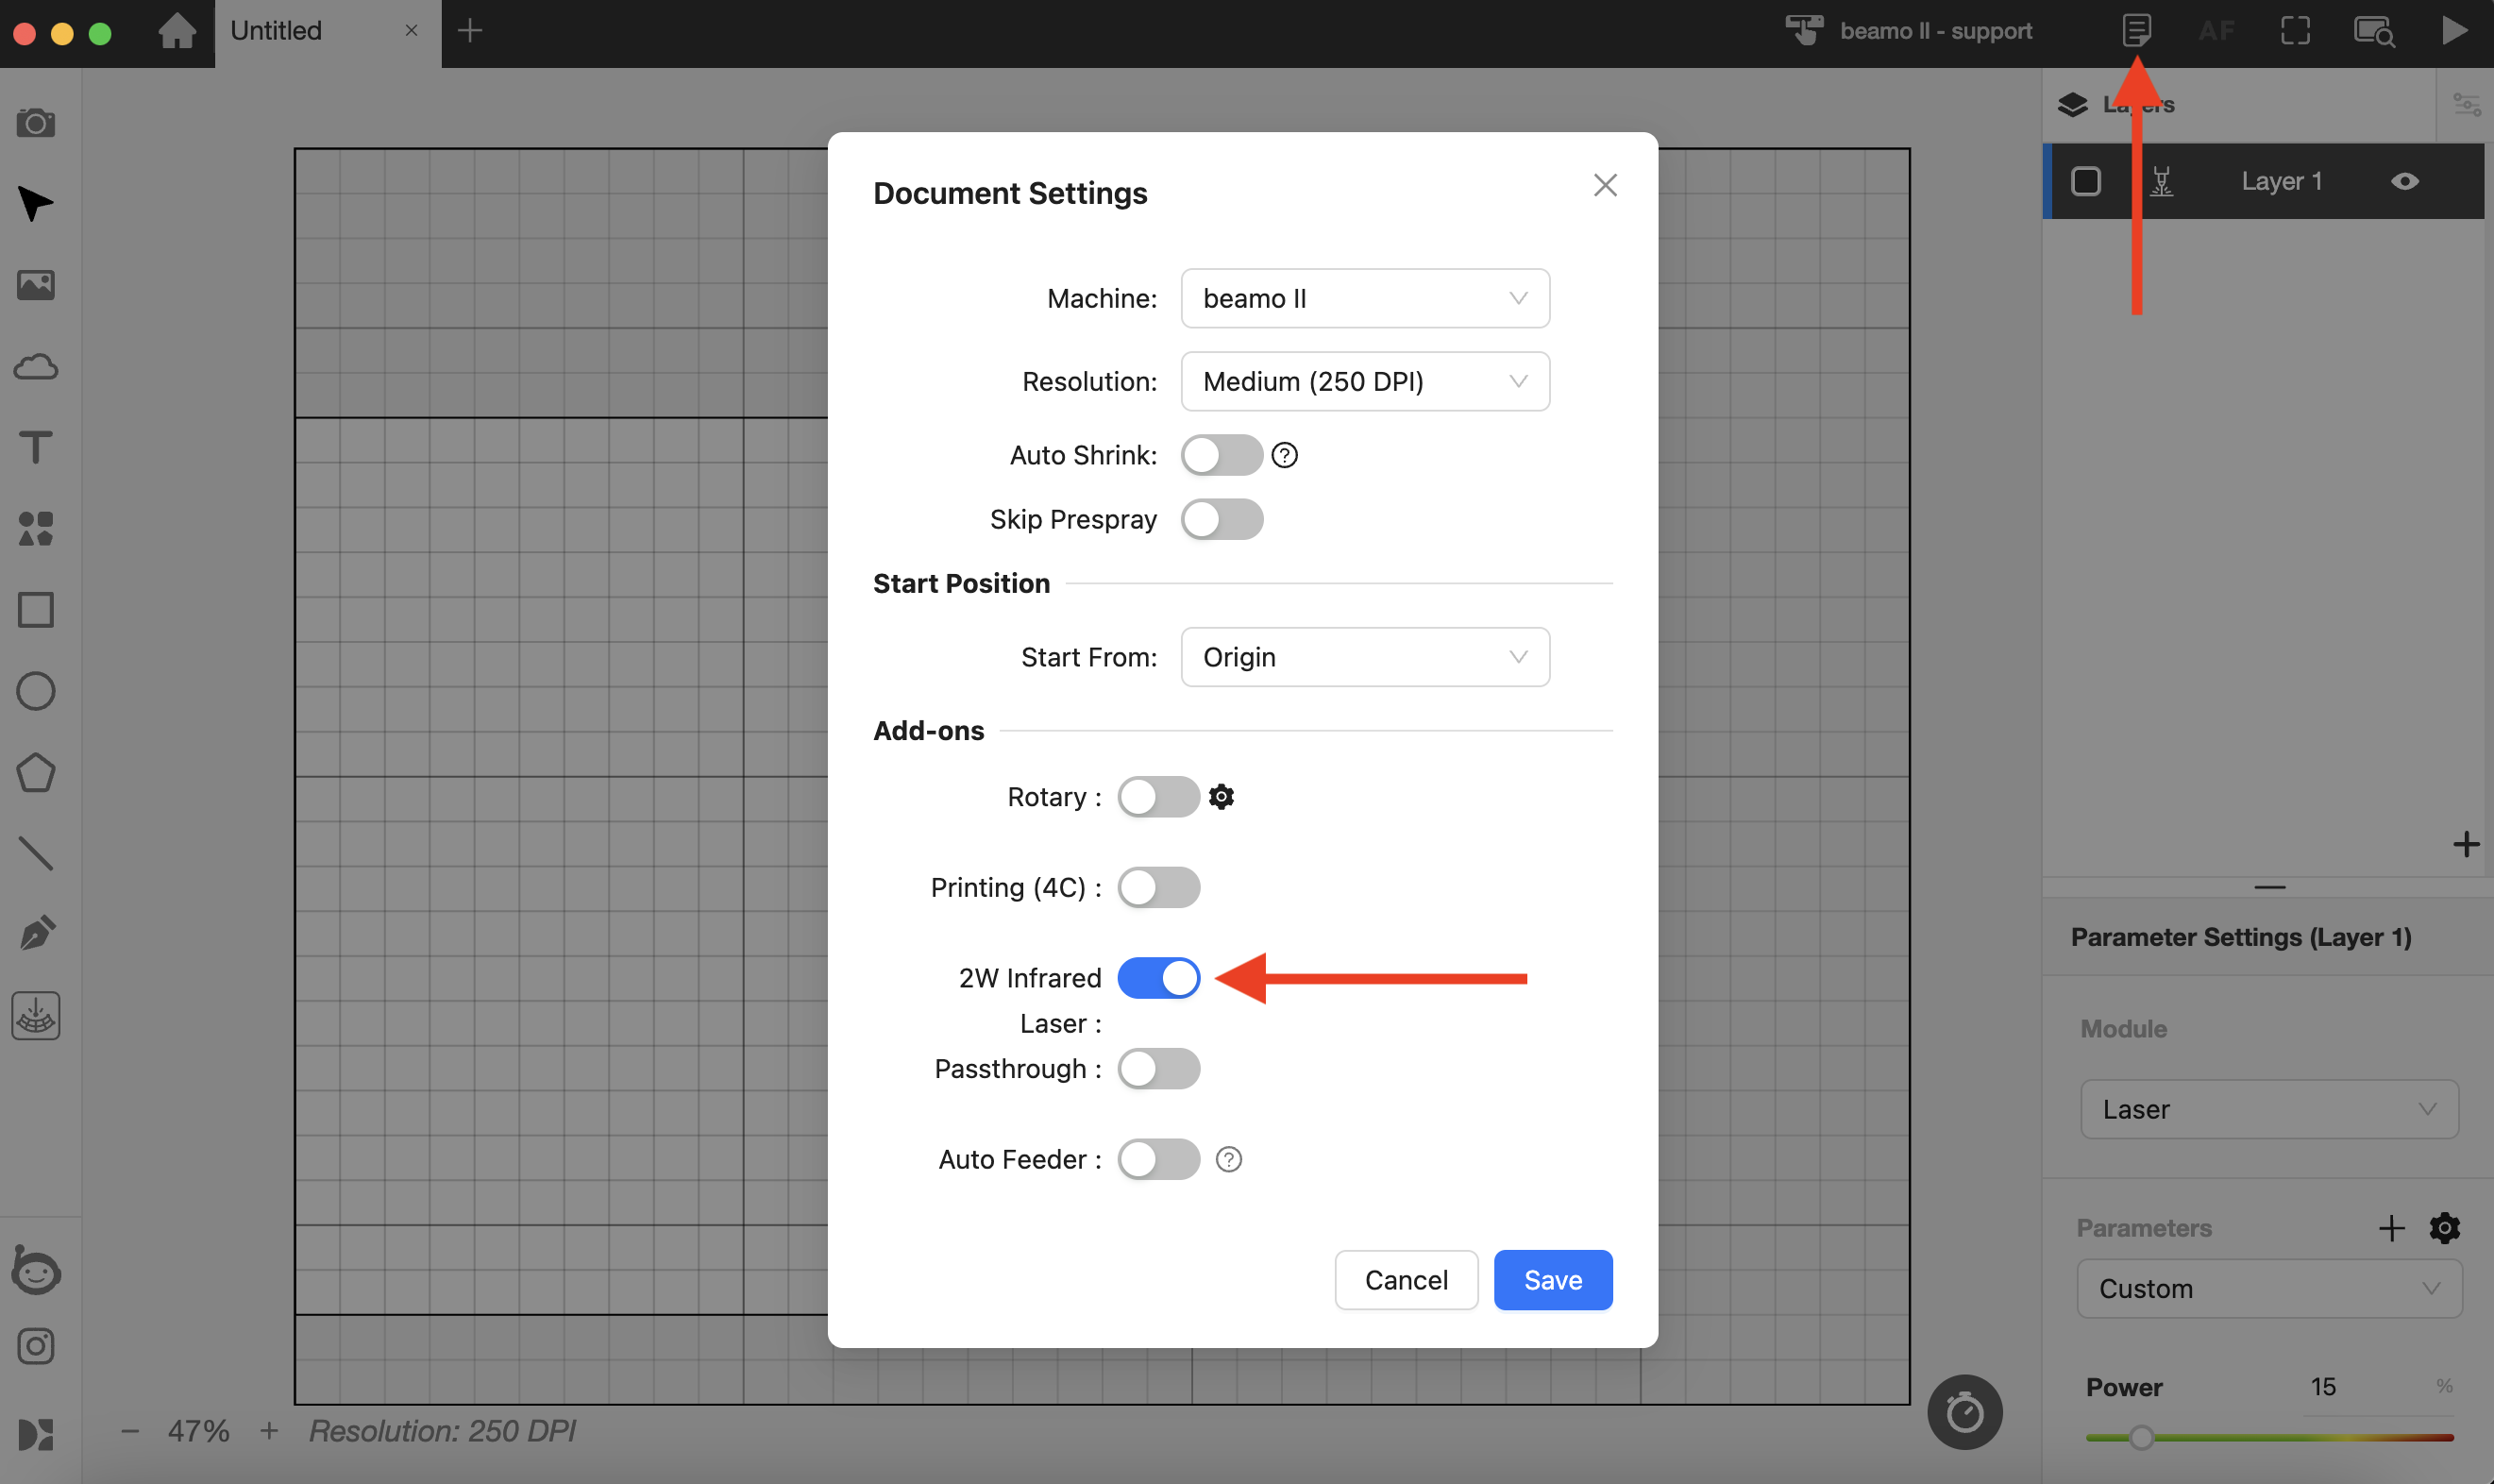This screenshot has width=2494, height=1484.
Task: Open the Custom parameters dropdown
Action: point(2268,1288)
